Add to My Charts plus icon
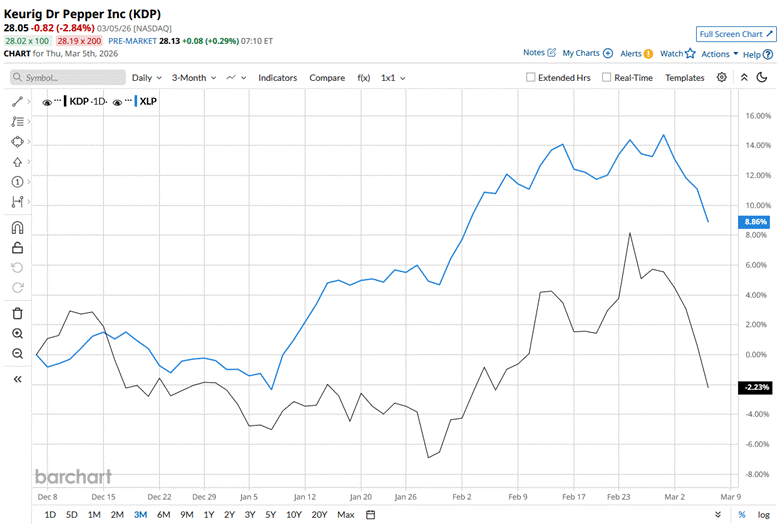This screenshot has height=524, width=780. coord(608,53)
